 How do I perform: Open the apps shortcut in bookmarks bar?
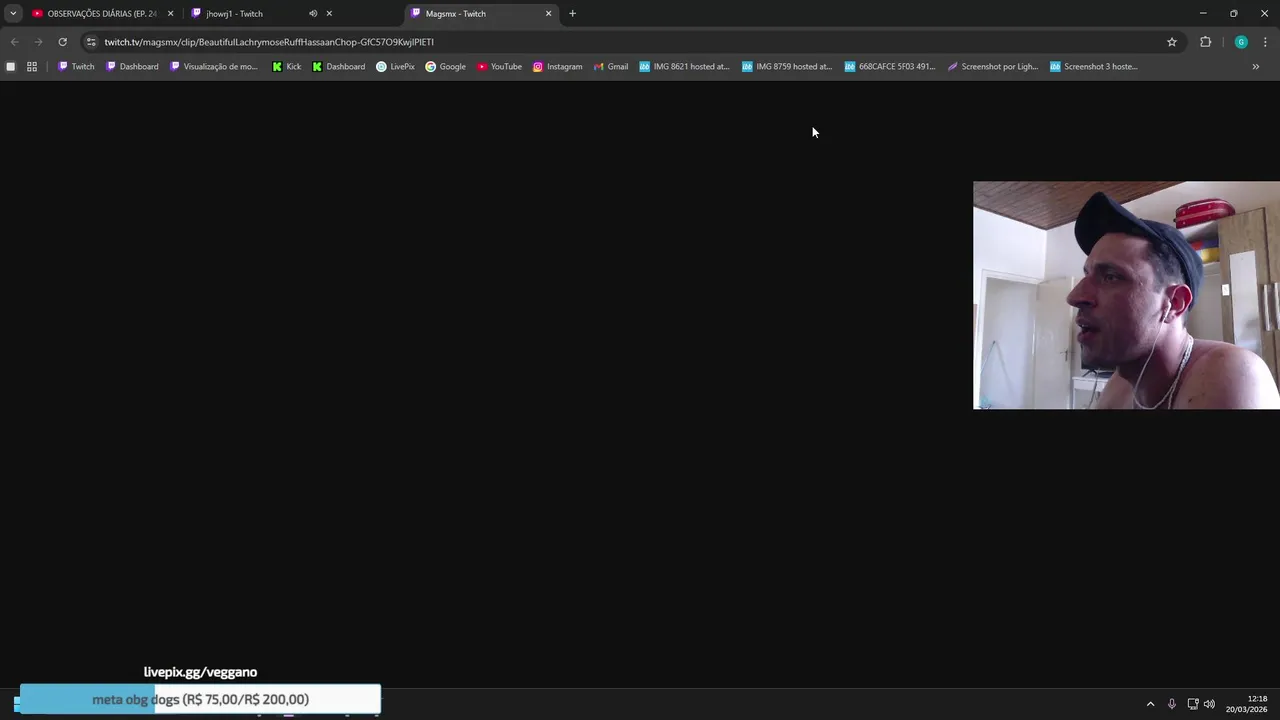coord(11,67)
